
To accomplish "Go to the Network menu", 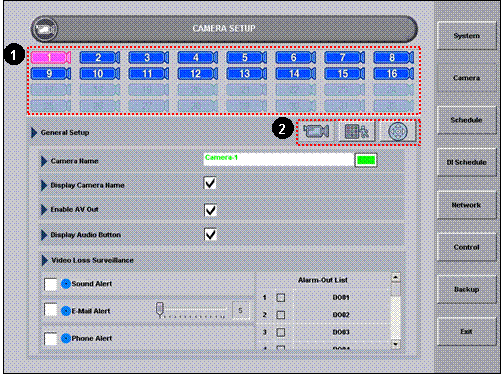I will (x=466, y=205).
